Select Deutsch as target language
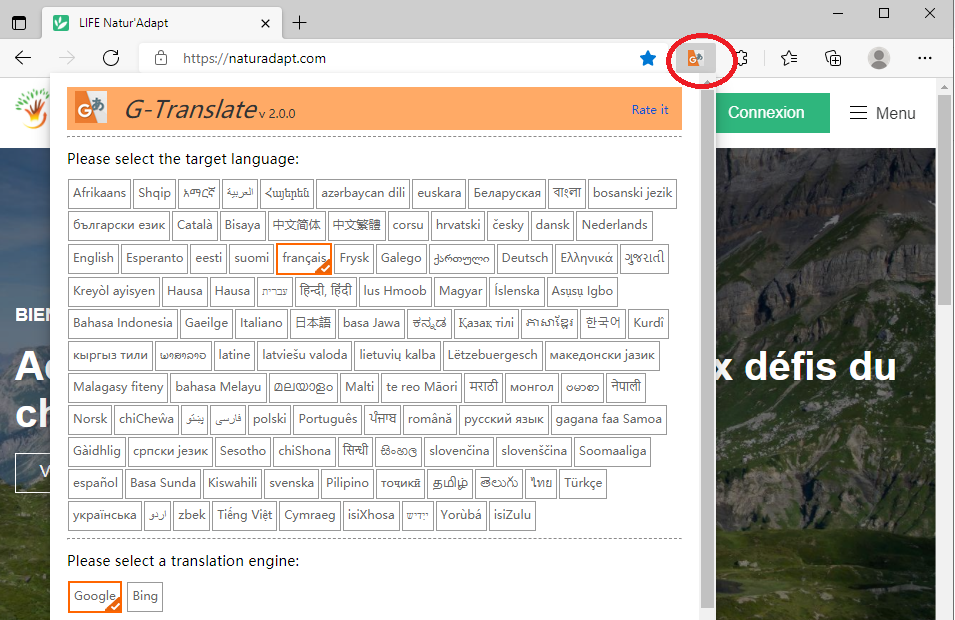This screenshot has height=620, width=955. pos(525,258)
